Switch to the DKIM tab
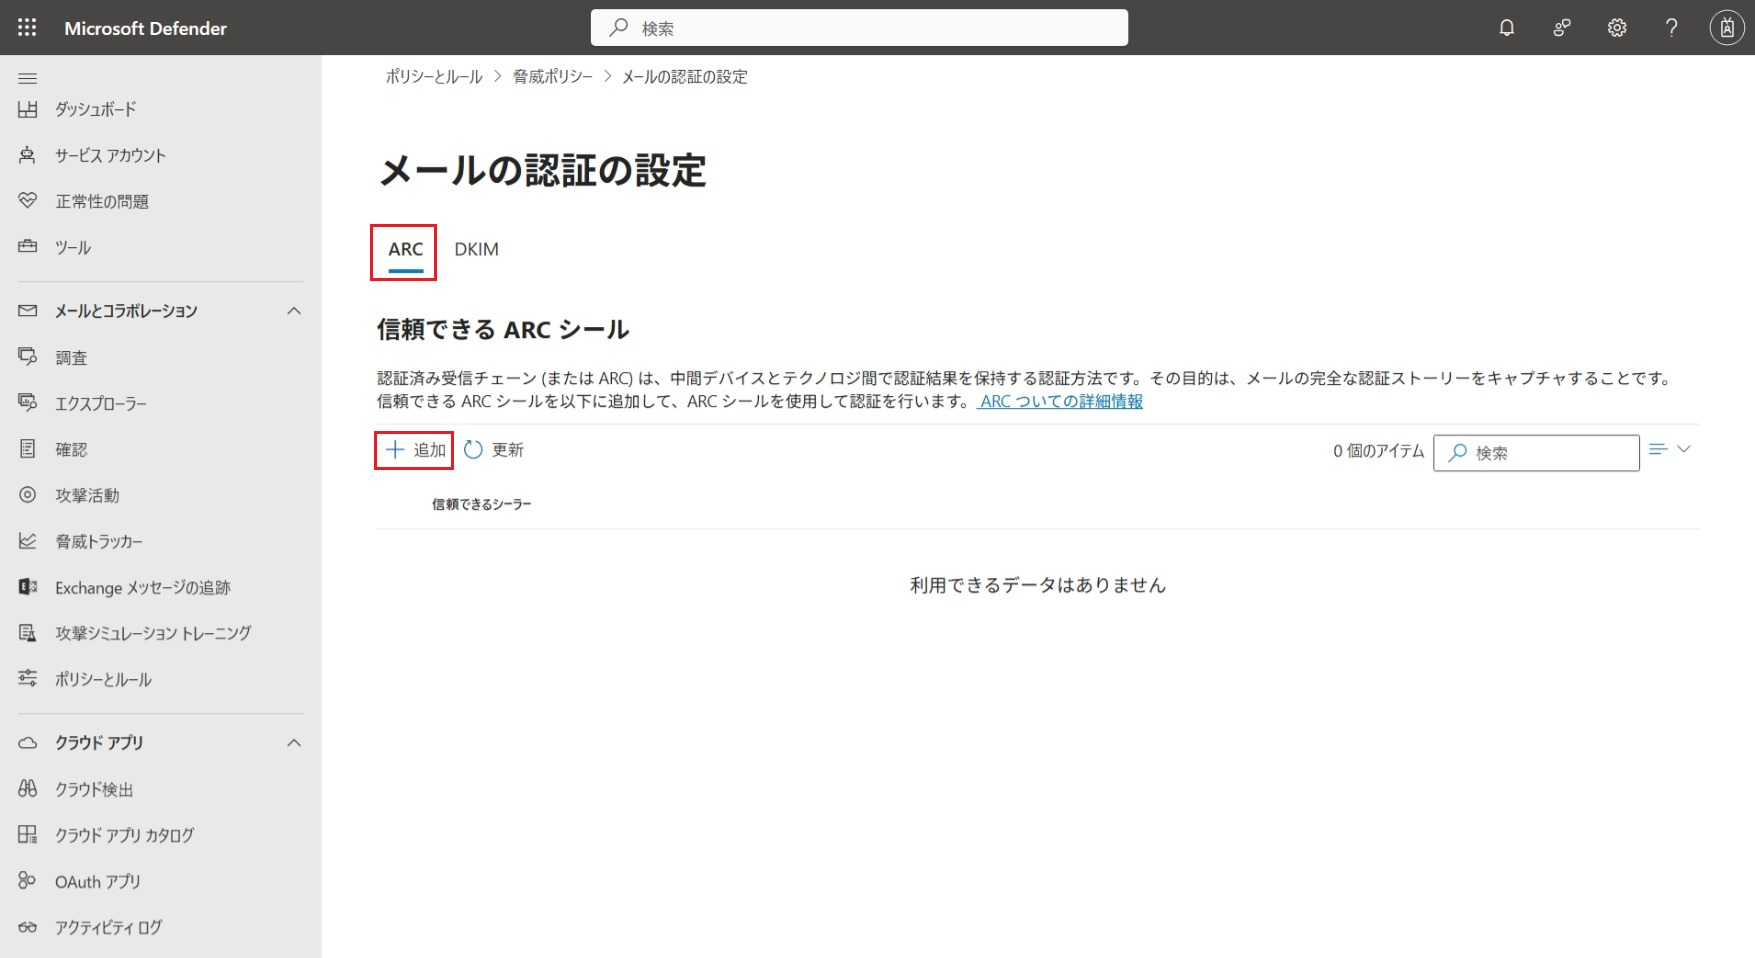Screen dimensions: 1755x958 point(476,250)
